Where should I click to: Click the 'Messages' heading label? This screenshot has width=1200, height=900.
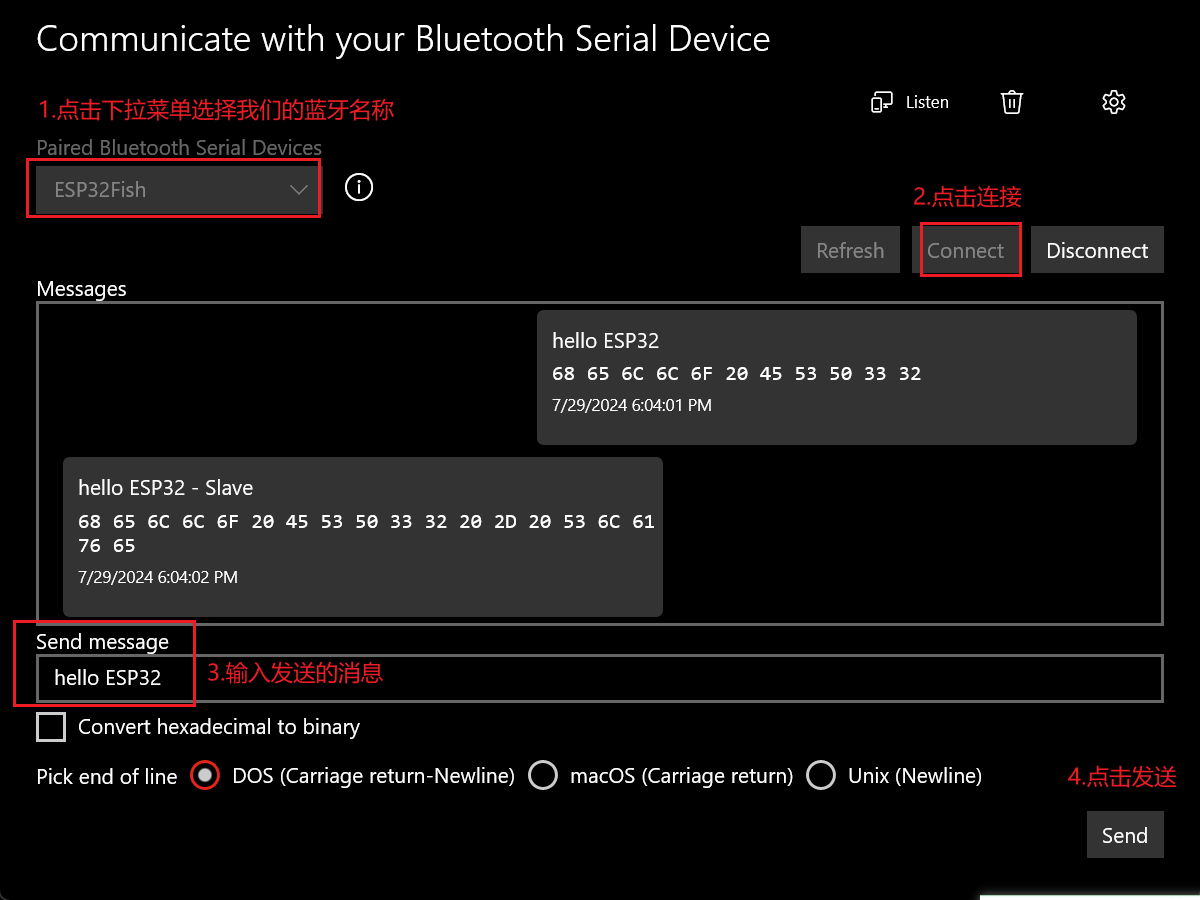click(81, 289)
